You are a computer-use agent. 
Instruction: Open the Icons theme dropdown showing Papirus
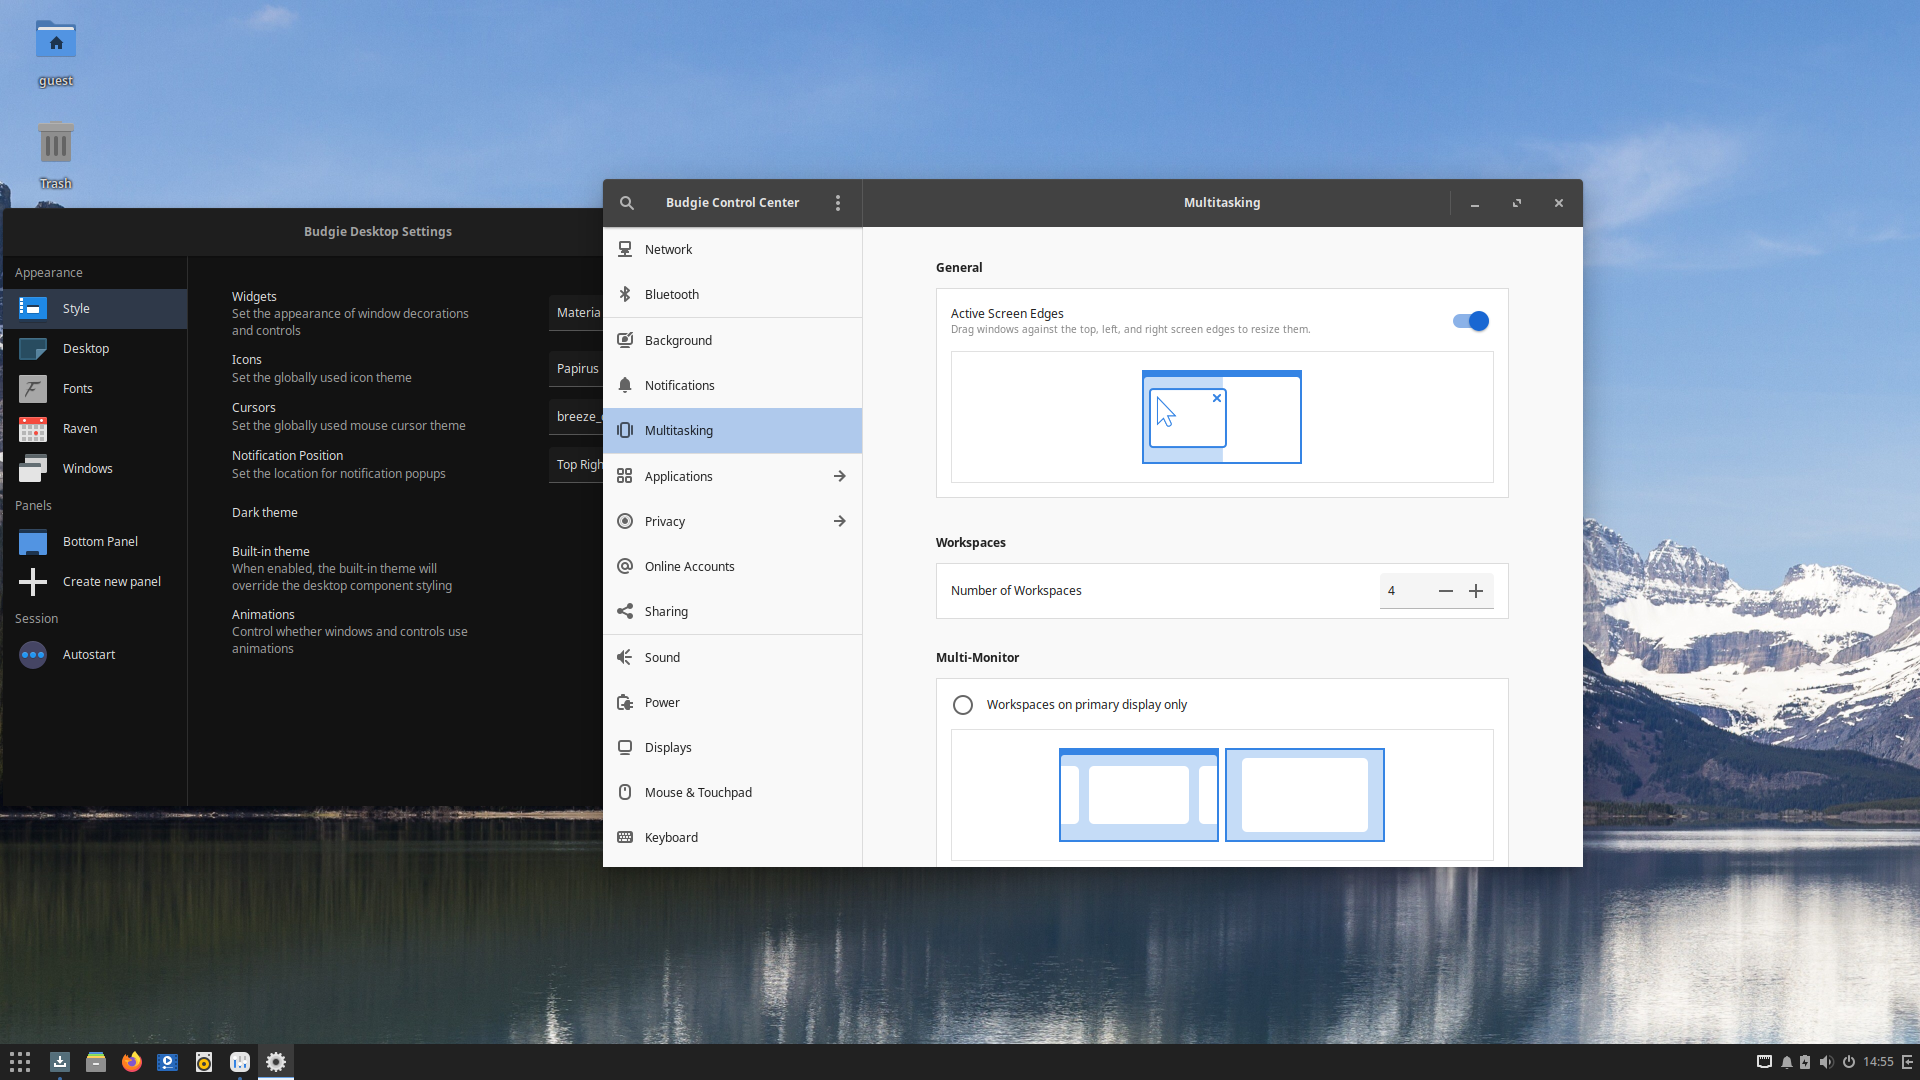pos(576,369)
